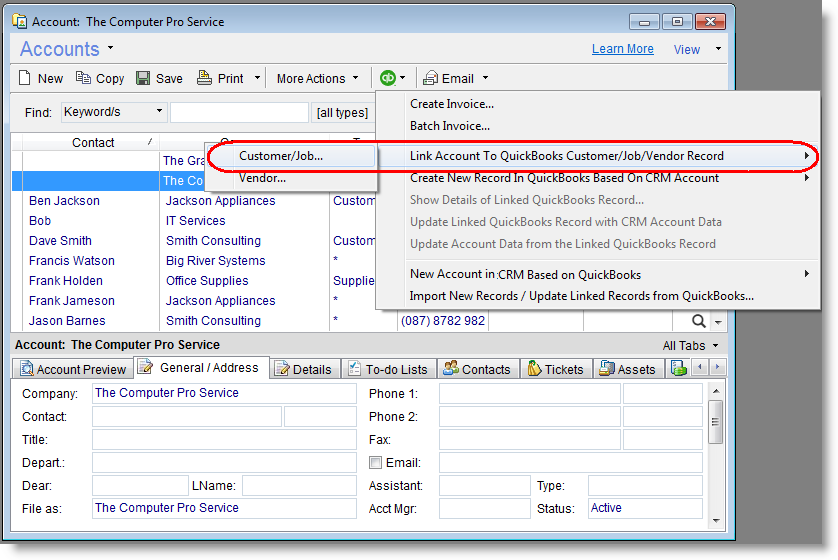Expand the More Actions dropdown
This screenshot has height=560, width=838.
click(317, 78)
